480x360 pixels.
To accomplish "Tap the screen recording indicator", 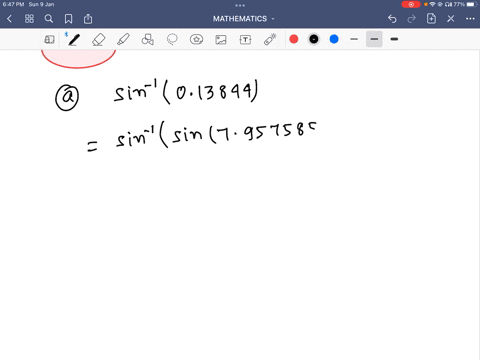I will click(411, 4).
